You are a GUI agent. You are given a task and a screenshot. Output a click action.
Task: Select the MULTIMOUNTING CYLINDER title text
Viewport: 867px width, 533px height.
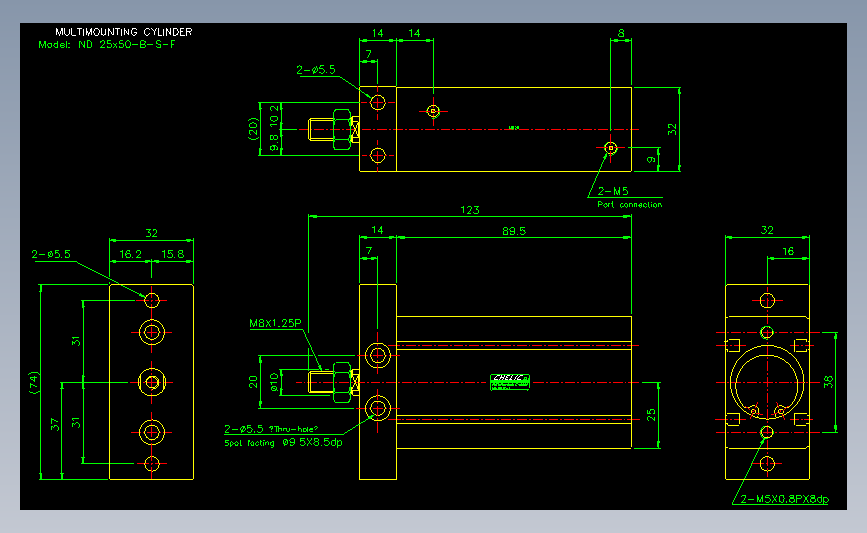124,32
